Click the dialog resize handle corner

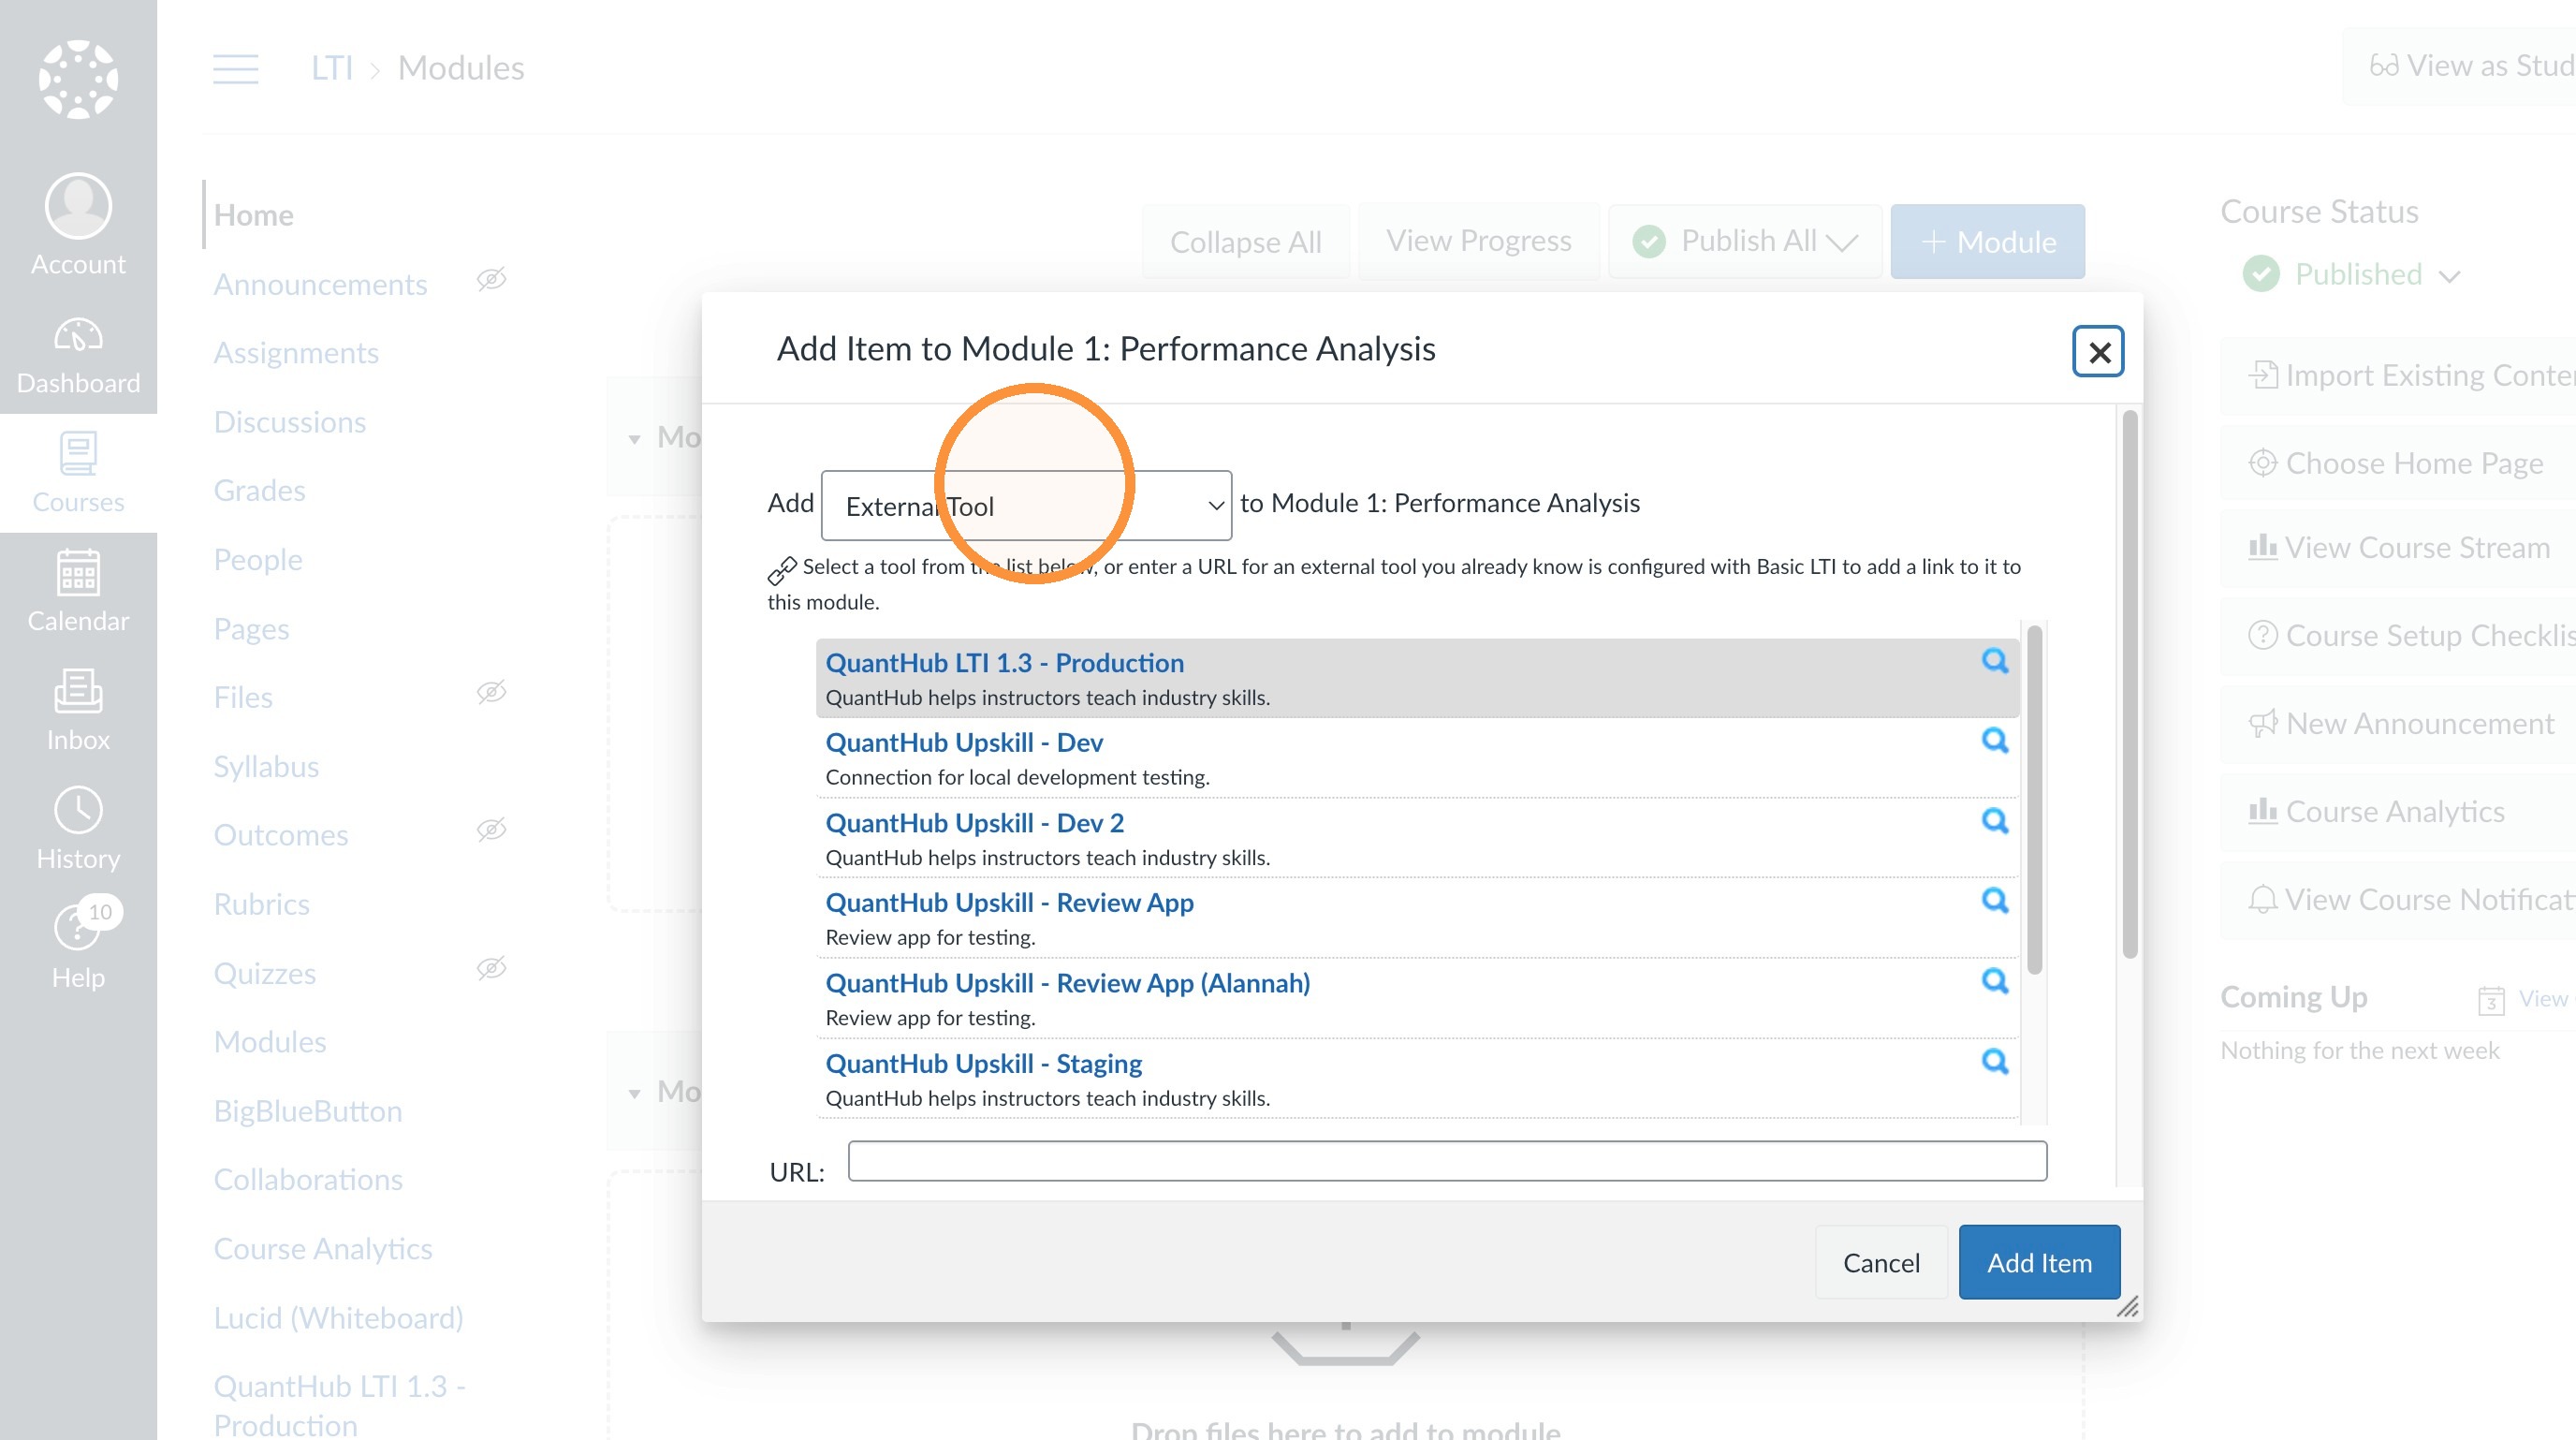pos(2128,1307)
